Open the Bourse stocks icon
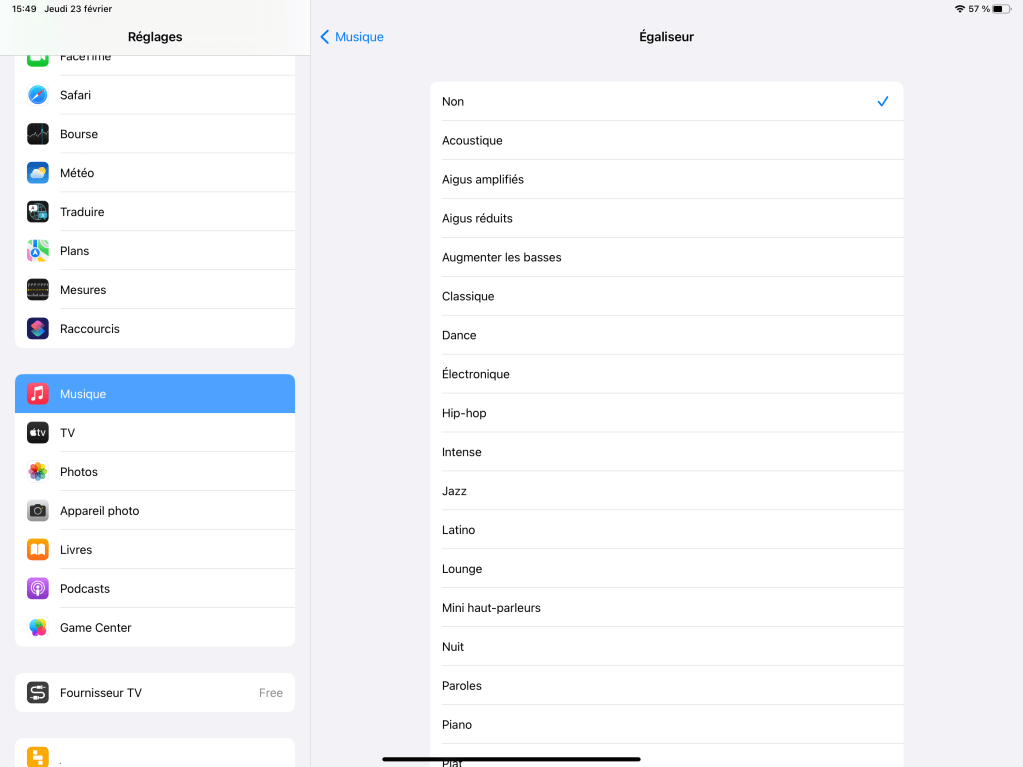1023x767 pixels. click(x=38, y=134)
